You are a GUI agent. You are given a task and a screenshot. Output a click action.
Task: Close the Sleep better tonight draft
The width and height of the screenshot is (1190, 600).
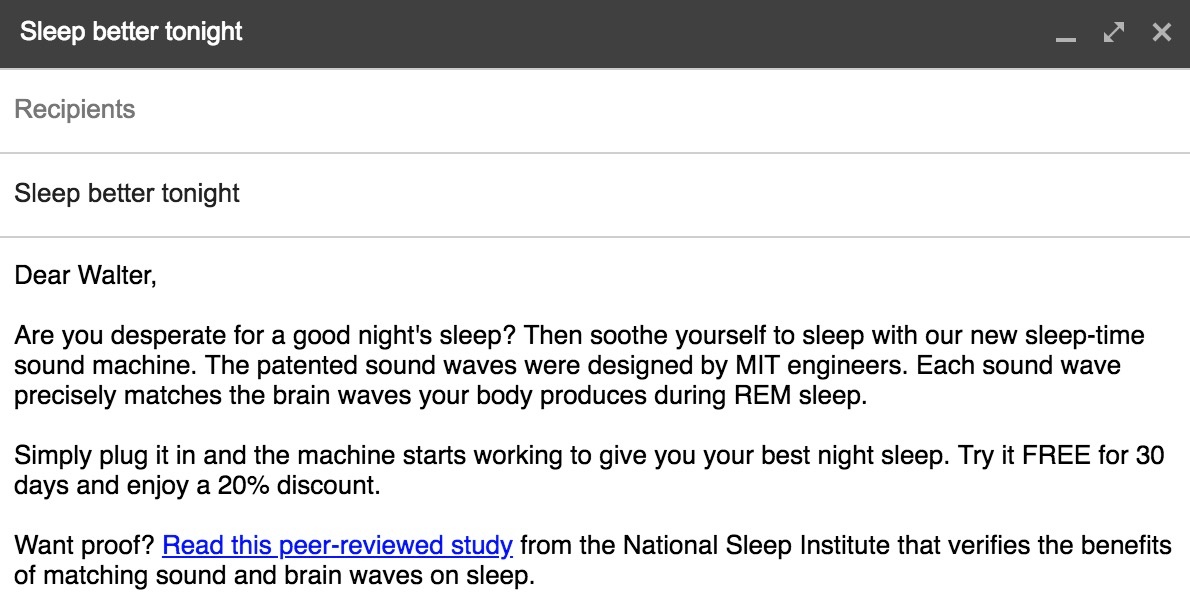click(1161, 33)
